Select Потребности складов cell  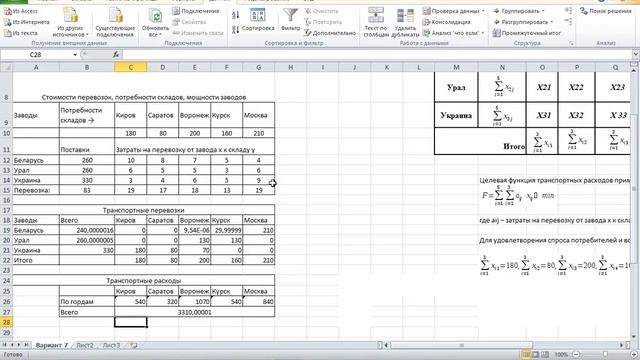point(87,115)
